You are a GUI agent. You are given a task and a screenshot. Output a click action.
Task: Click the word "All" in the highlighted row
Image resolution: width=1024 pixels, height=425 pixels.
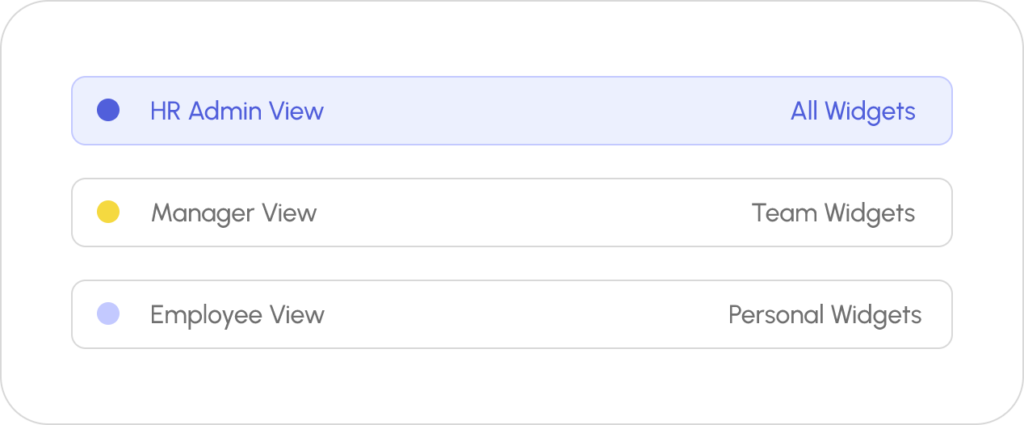point(804,111)
